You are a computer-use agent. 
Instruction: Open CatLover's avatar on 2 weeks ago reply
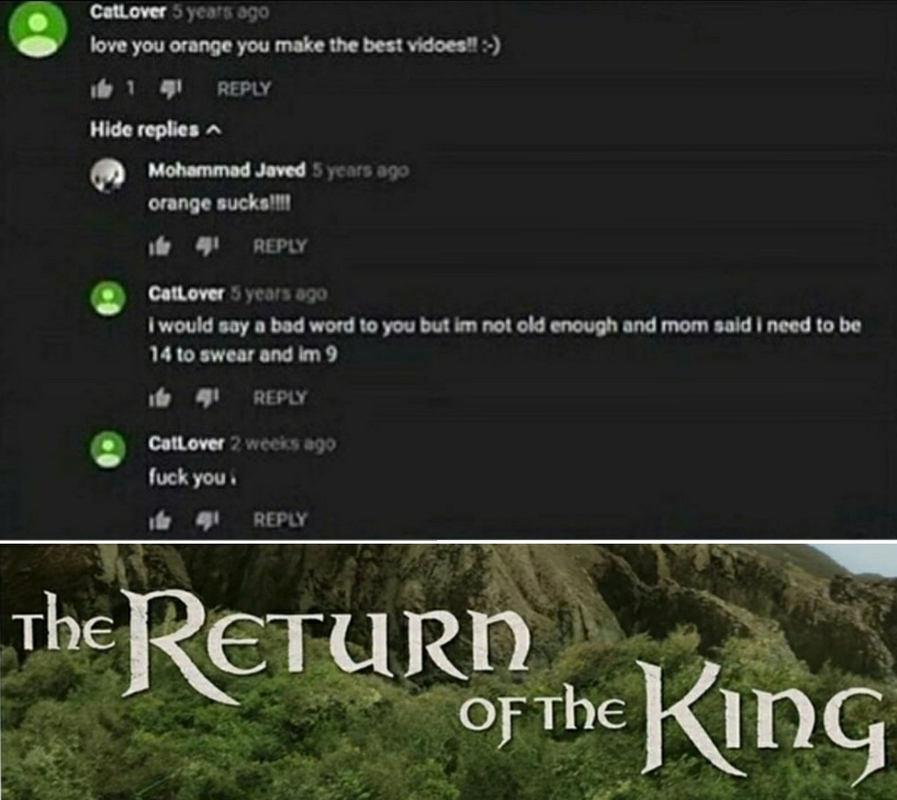click(x=108, y=450)
